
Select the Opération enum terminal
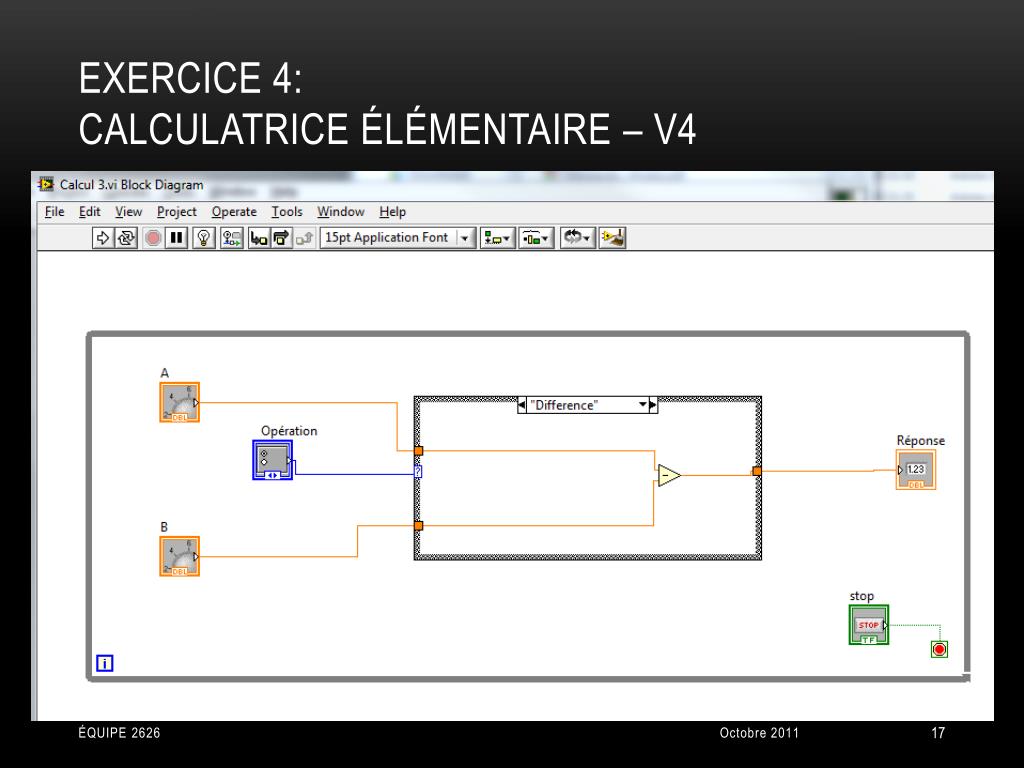(272, 460)
